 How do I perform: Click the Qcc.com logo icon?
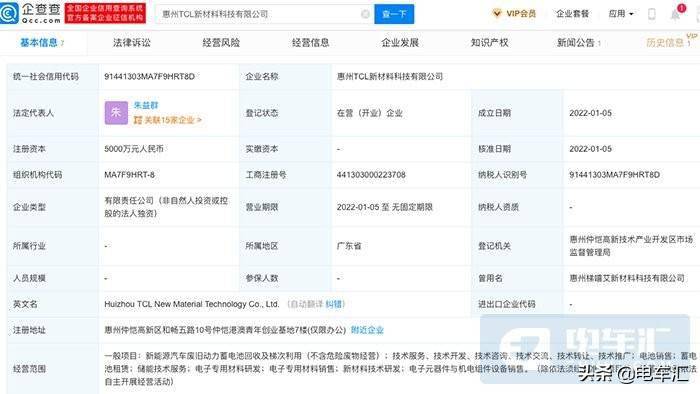(x=9, y=13)
